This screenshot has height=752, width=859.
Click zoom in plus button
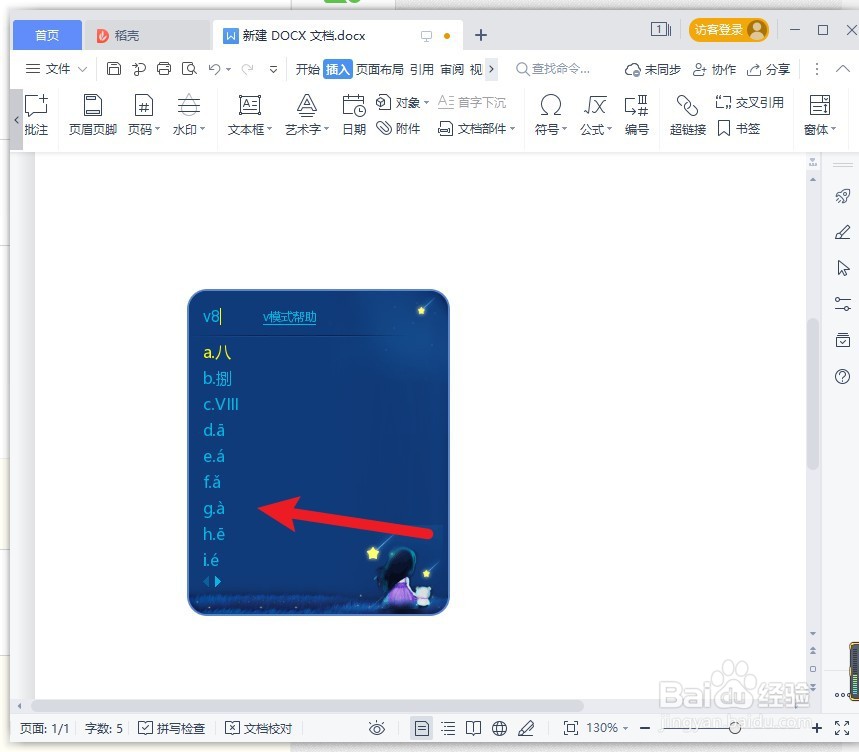pyautogui.click(x=816, y=728)
